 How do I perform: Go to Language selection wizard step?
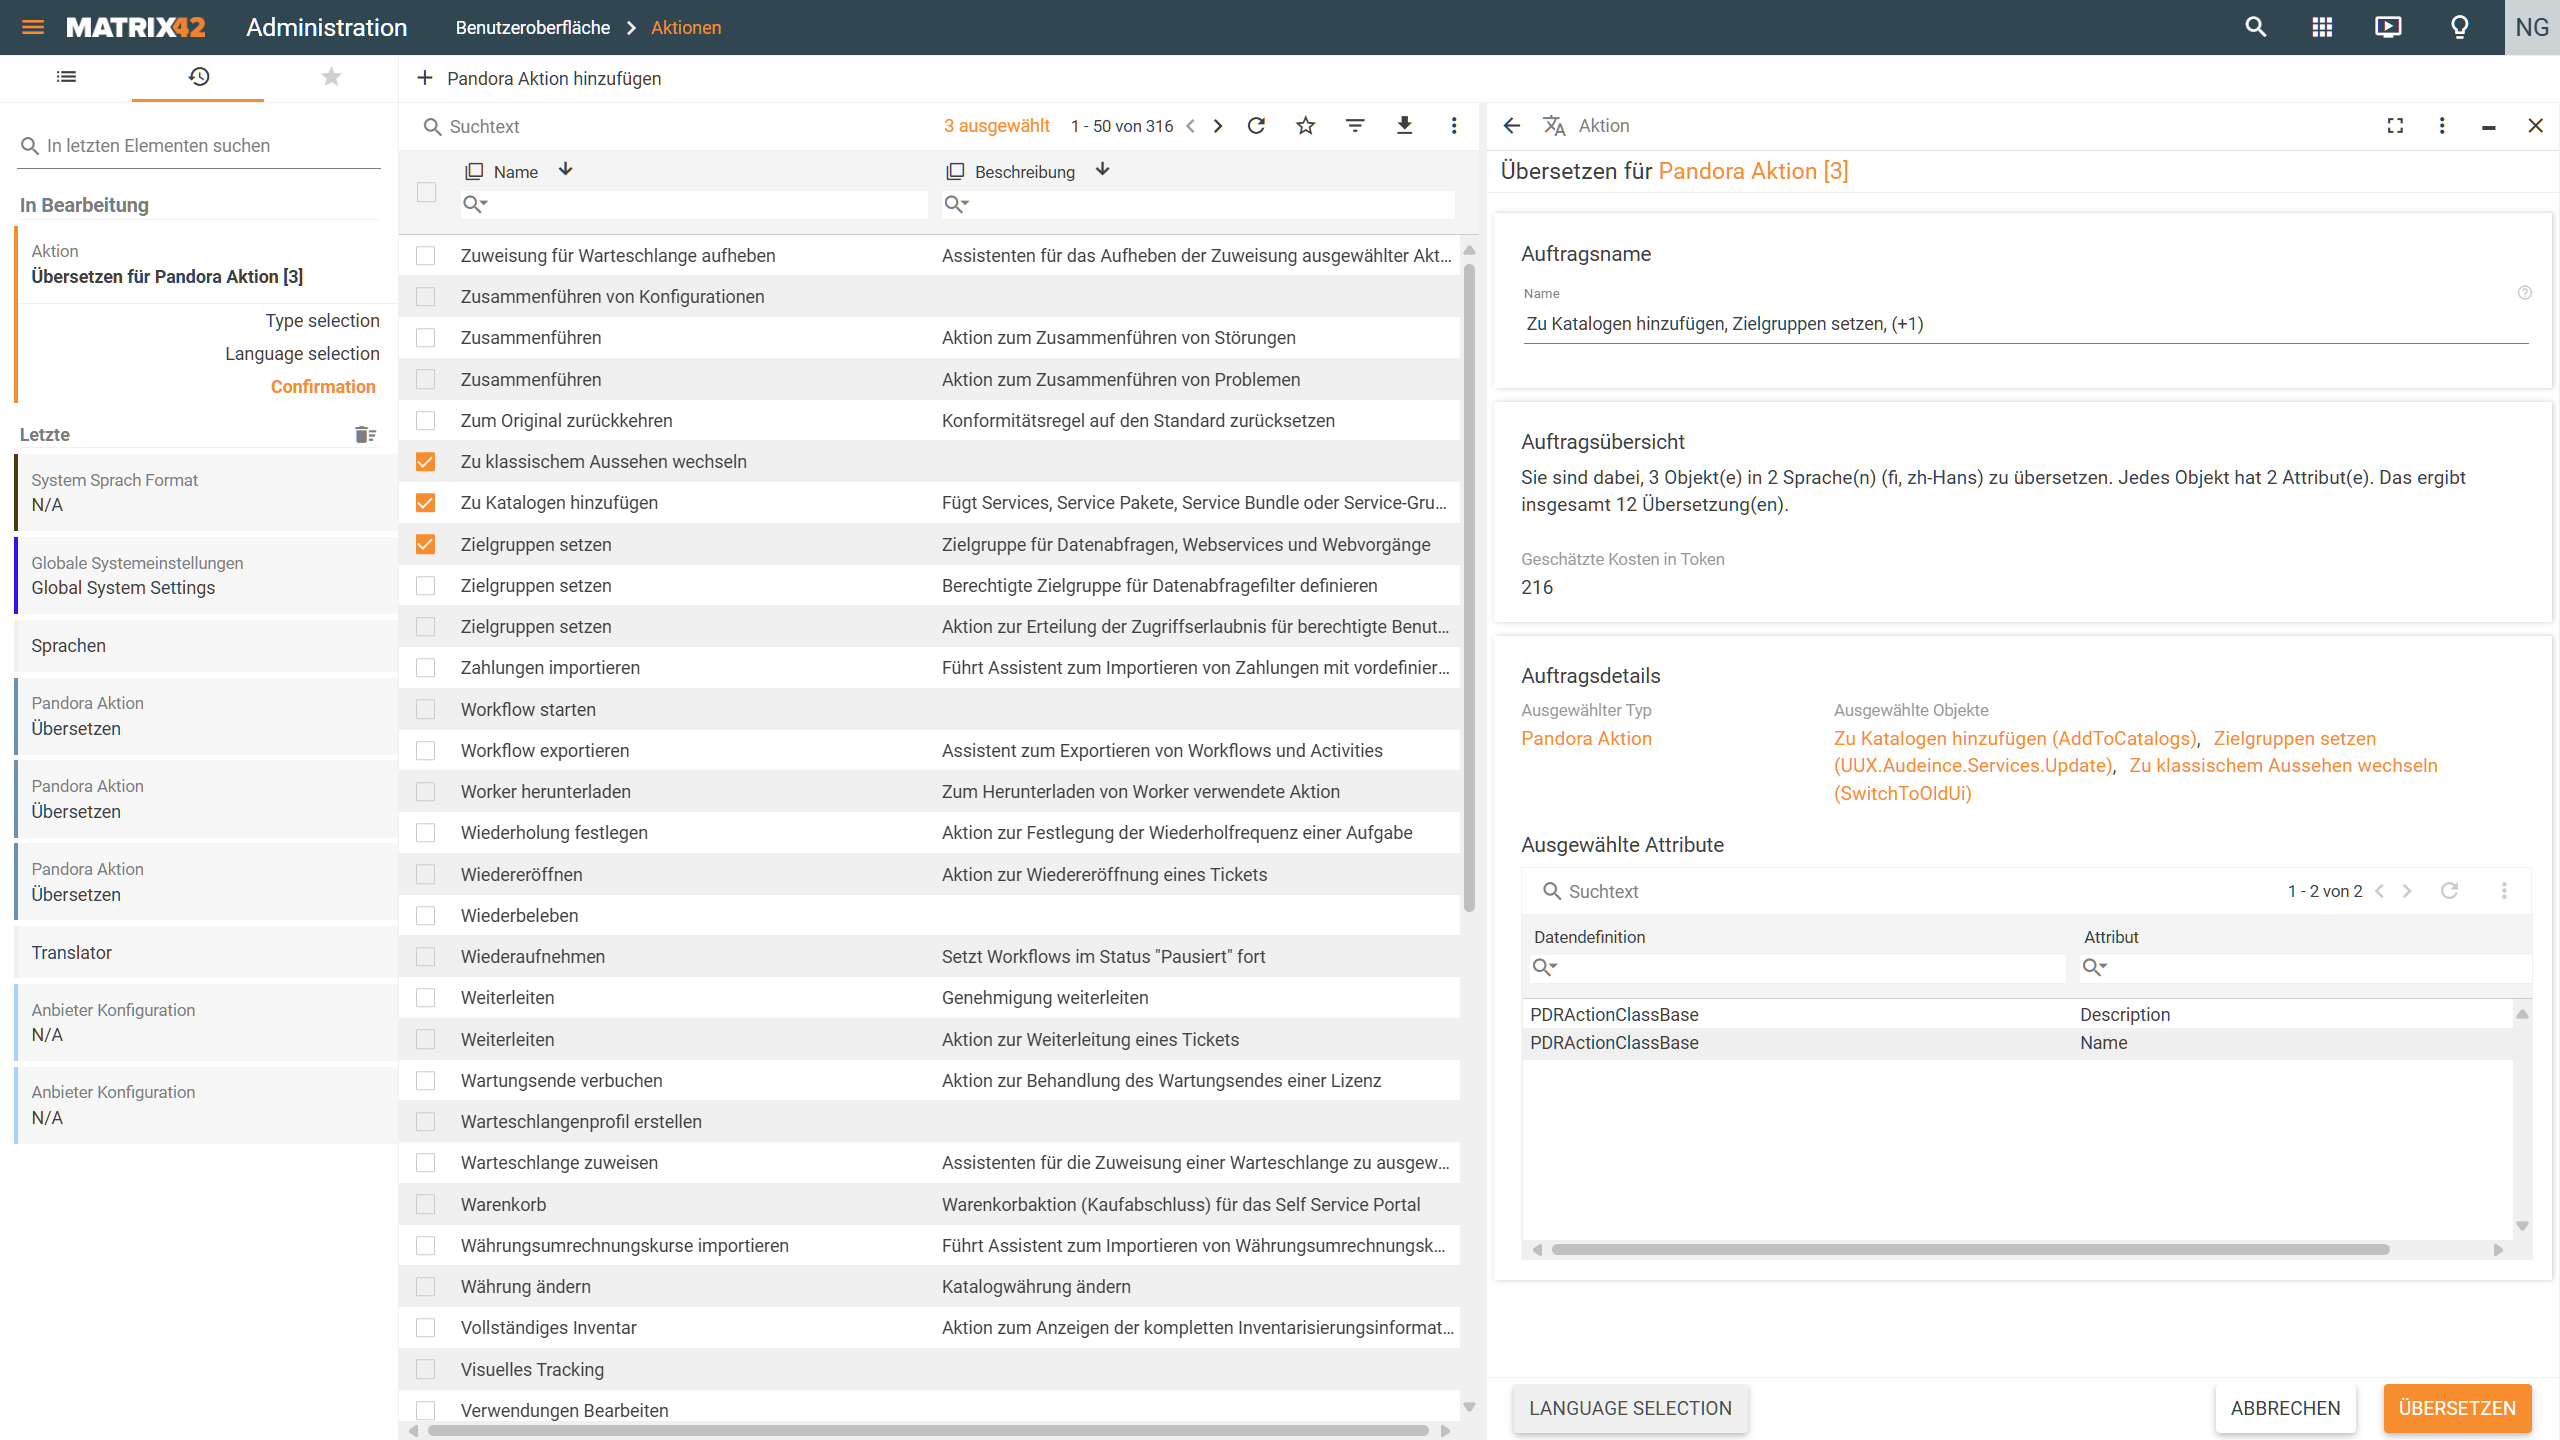(x=302, y=354)
